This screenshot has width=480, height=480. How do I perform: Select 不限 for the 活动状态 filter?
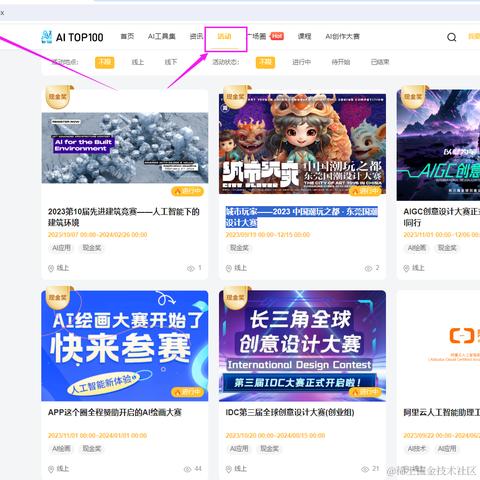click(265, 62)
